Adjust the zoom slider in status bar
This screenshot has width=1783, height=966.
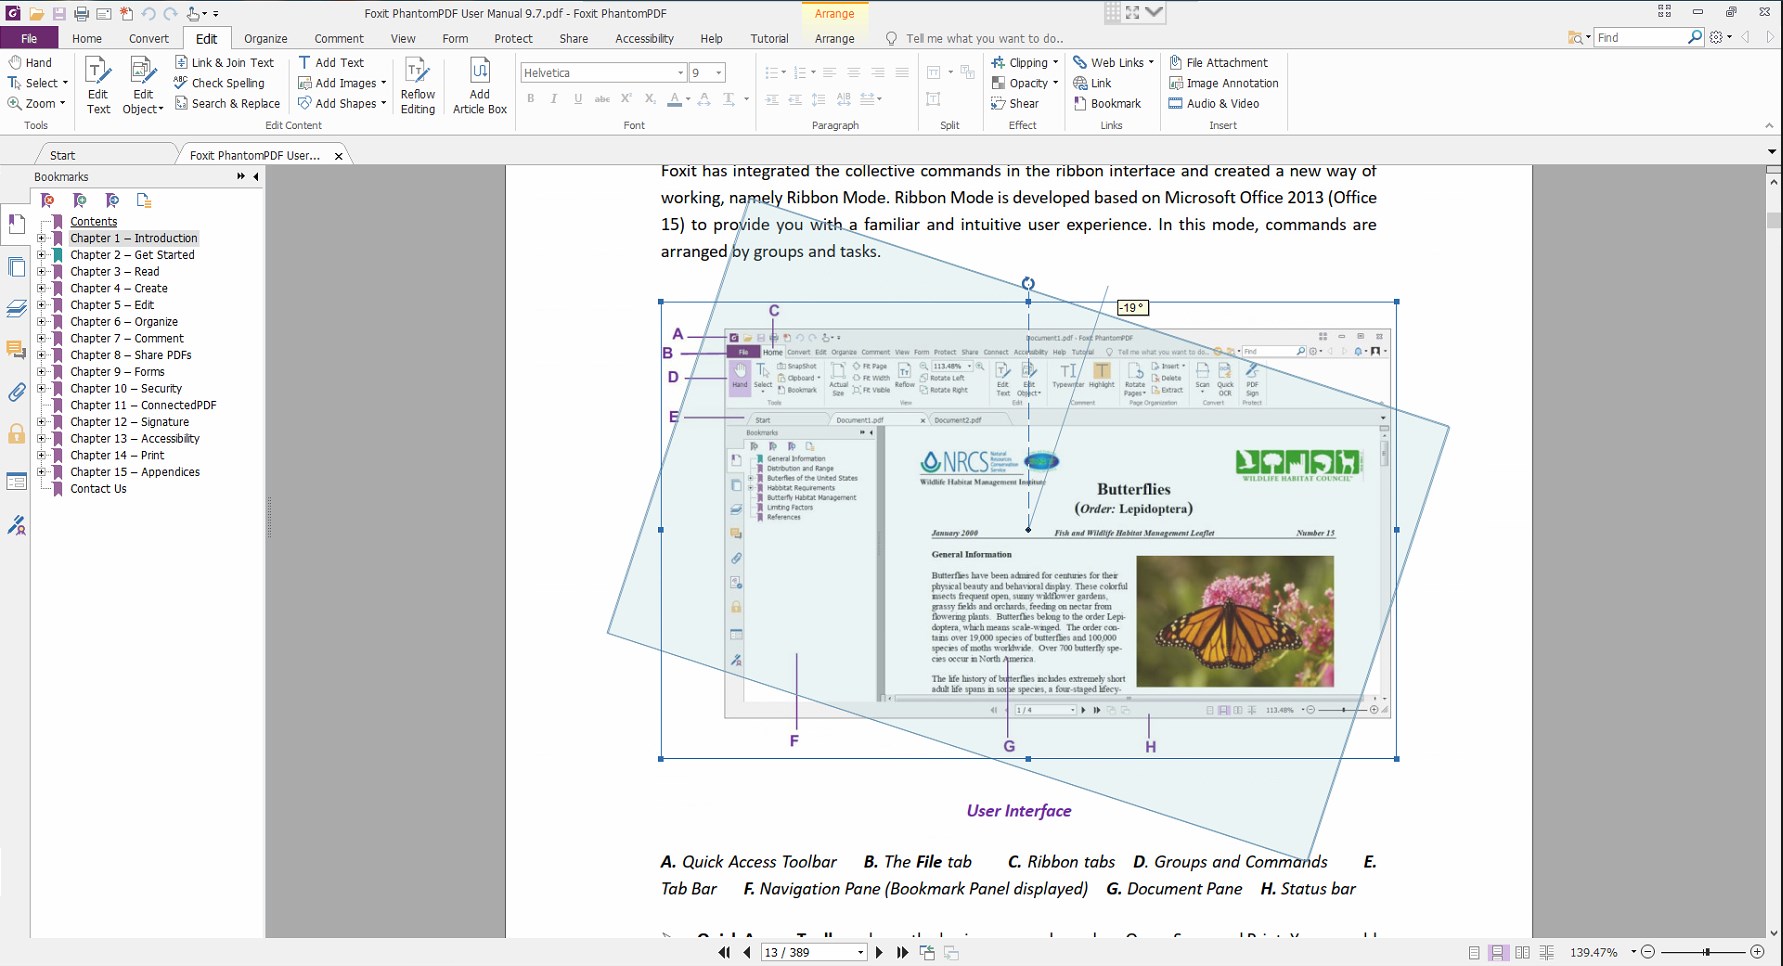click(1707, 952)
